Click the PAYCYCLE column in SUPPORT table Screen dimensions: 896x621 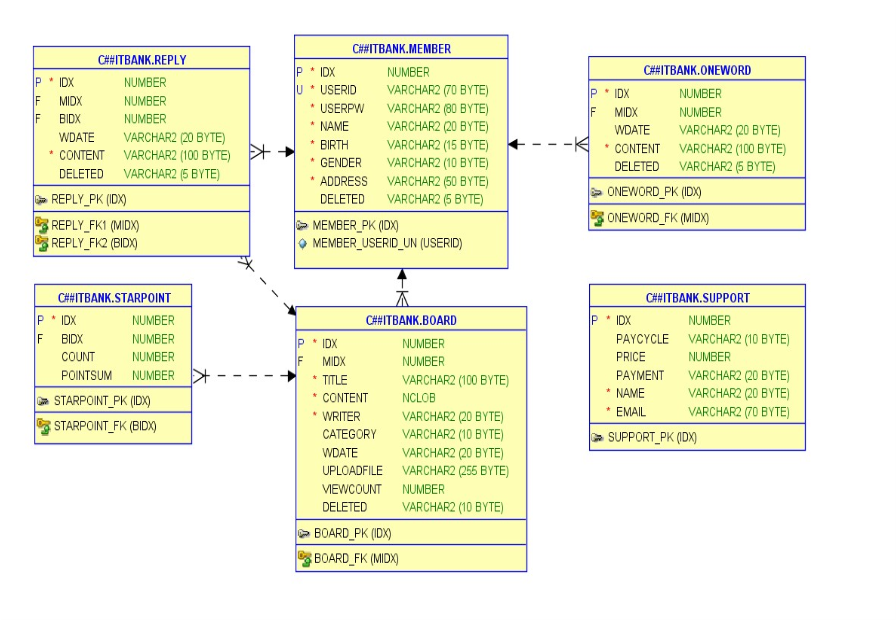[x=642, y=339]
